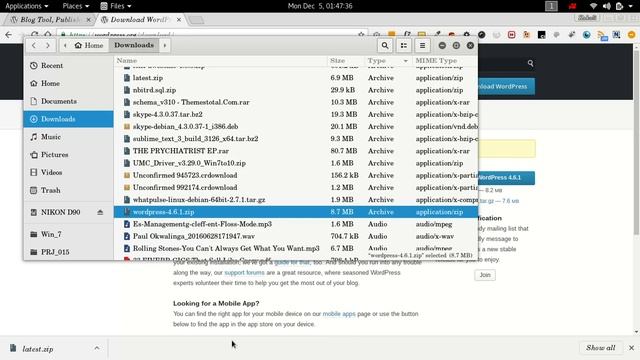The height and width of the screenshot is (360, 640).
Task: Select skype-4.3.0.37.tar.bz2 file
Action: (296, 114)
